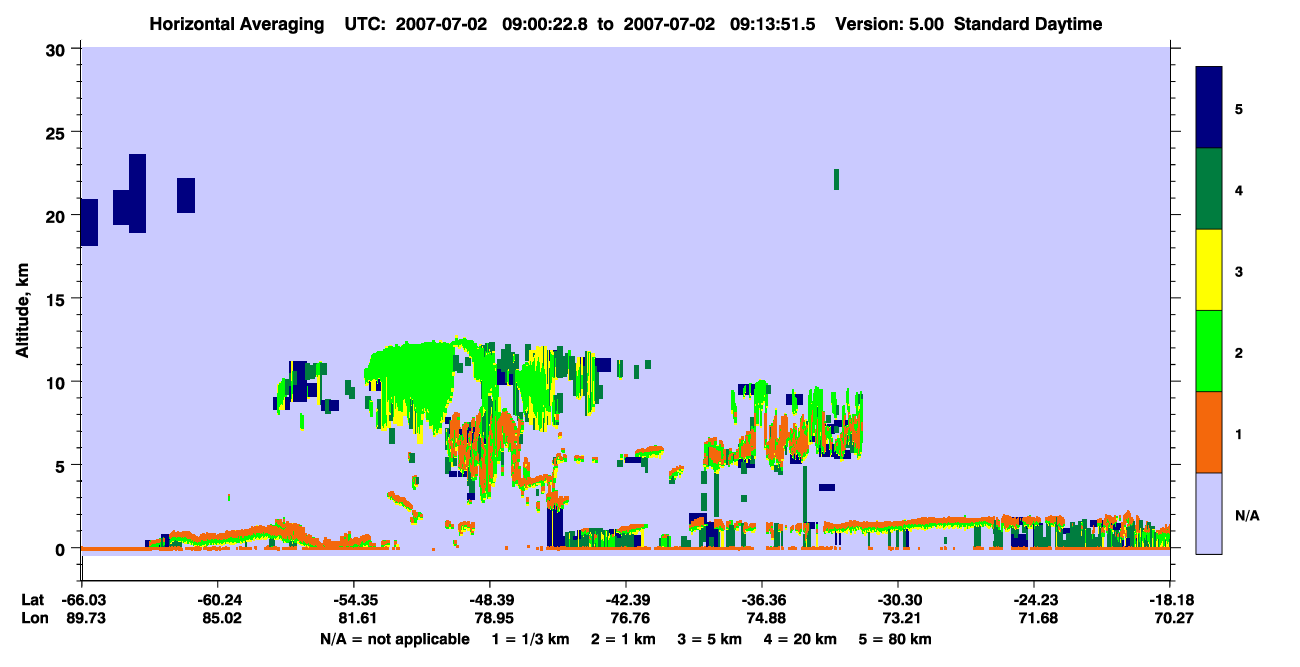
Task: Click the latitude value -42.39
Action: (625, 600)
